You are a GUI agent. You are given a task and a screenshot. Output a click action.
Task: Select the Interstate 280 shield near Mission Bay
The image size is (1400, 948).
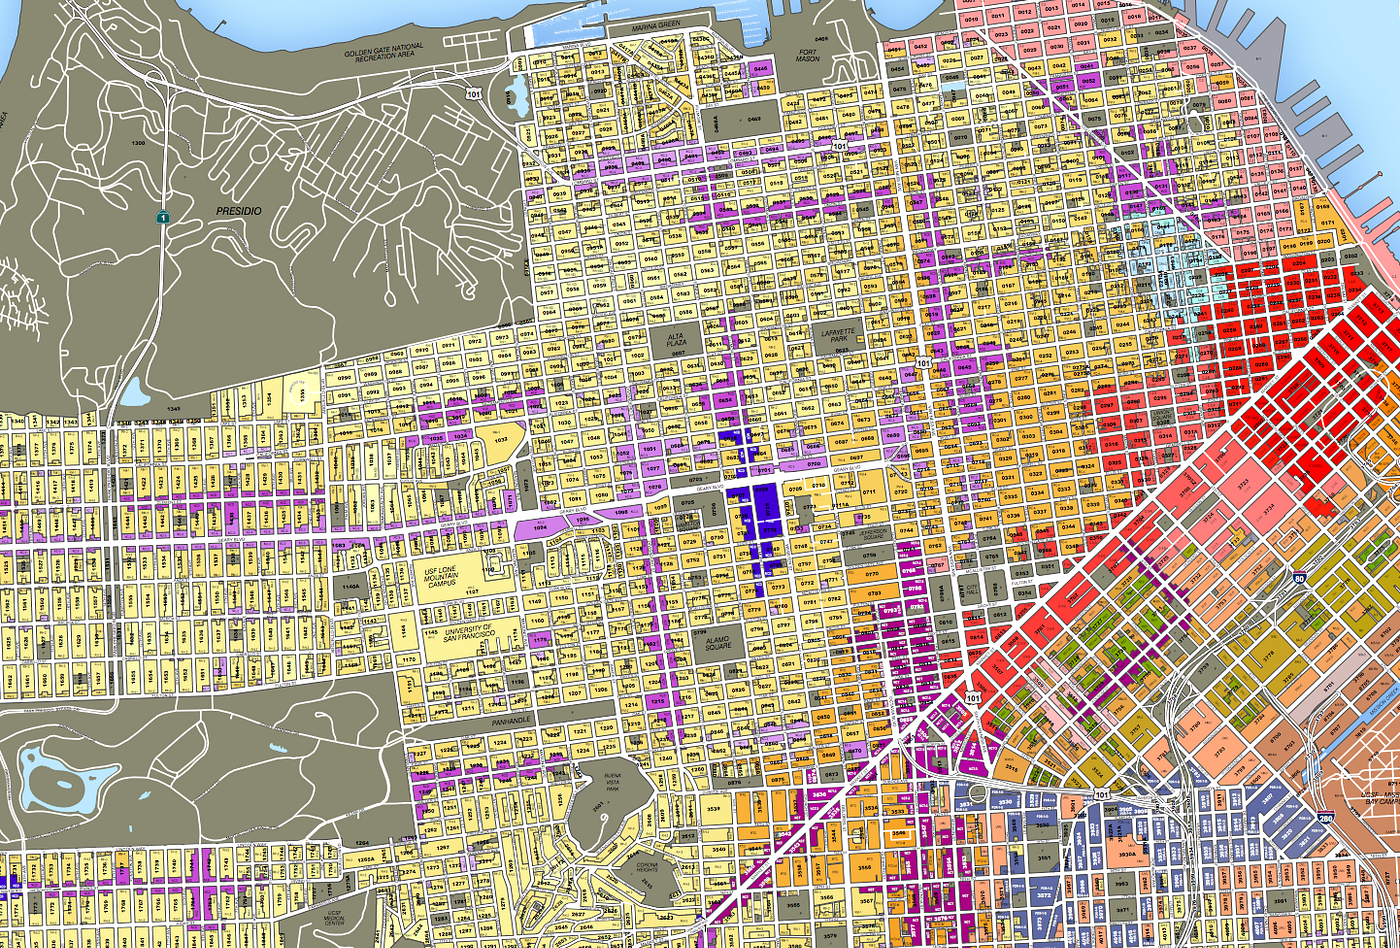[x=1325, y=817]
